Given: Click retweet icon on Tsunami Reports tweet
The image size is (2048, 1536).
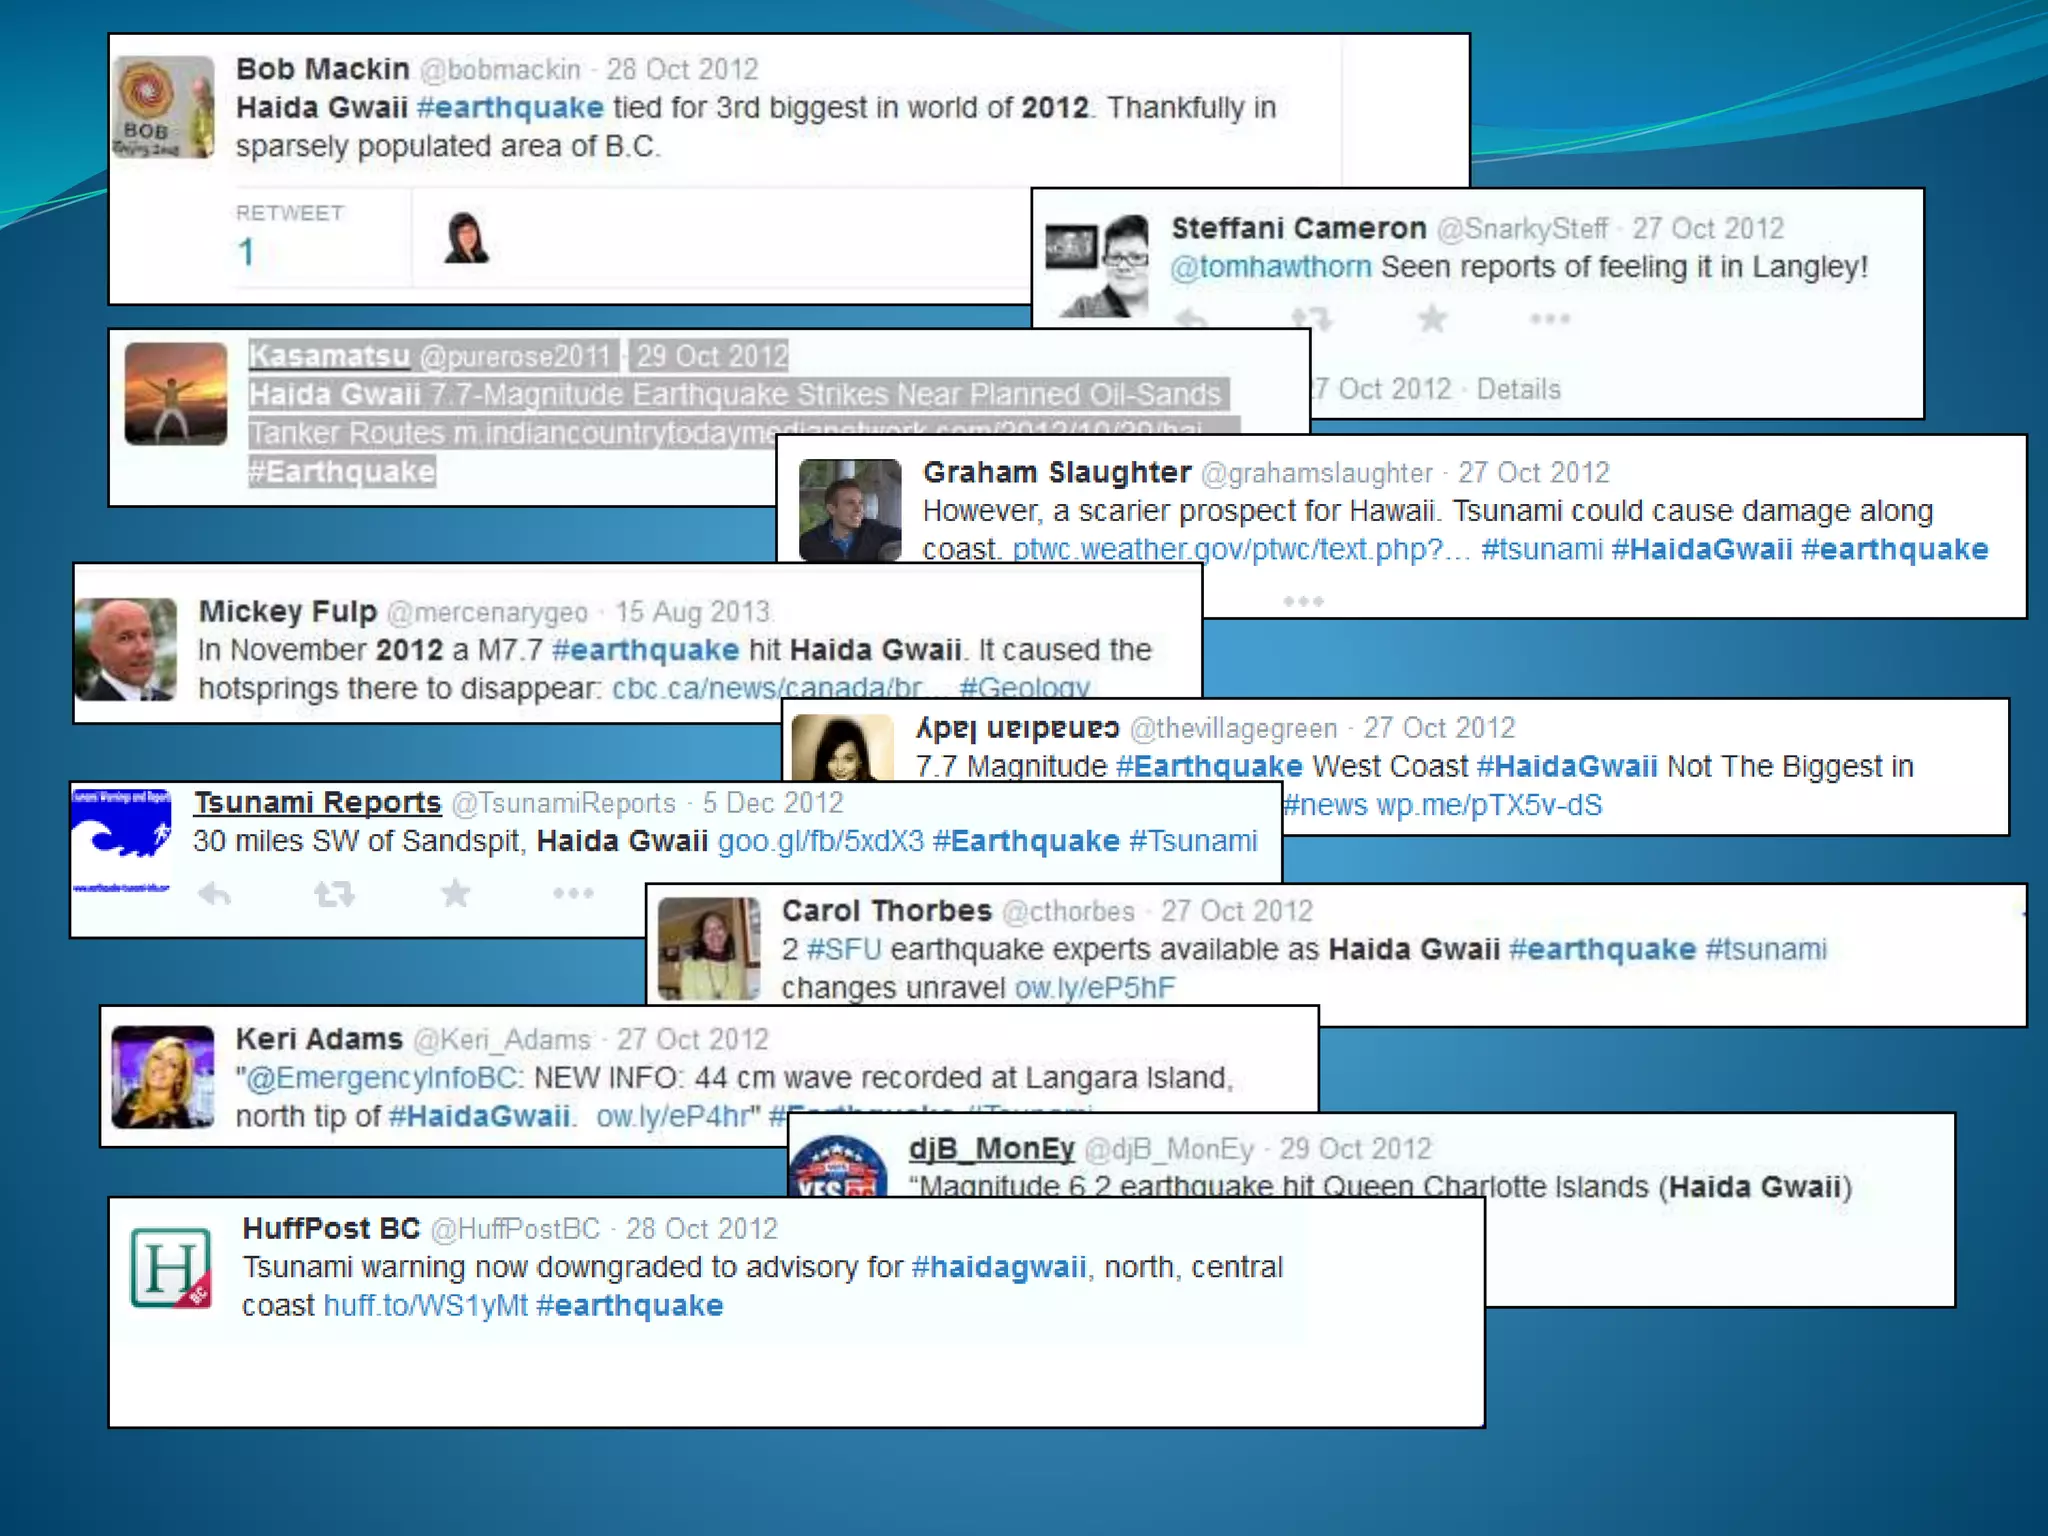Looking at the screenshot, I should (334, 893).
